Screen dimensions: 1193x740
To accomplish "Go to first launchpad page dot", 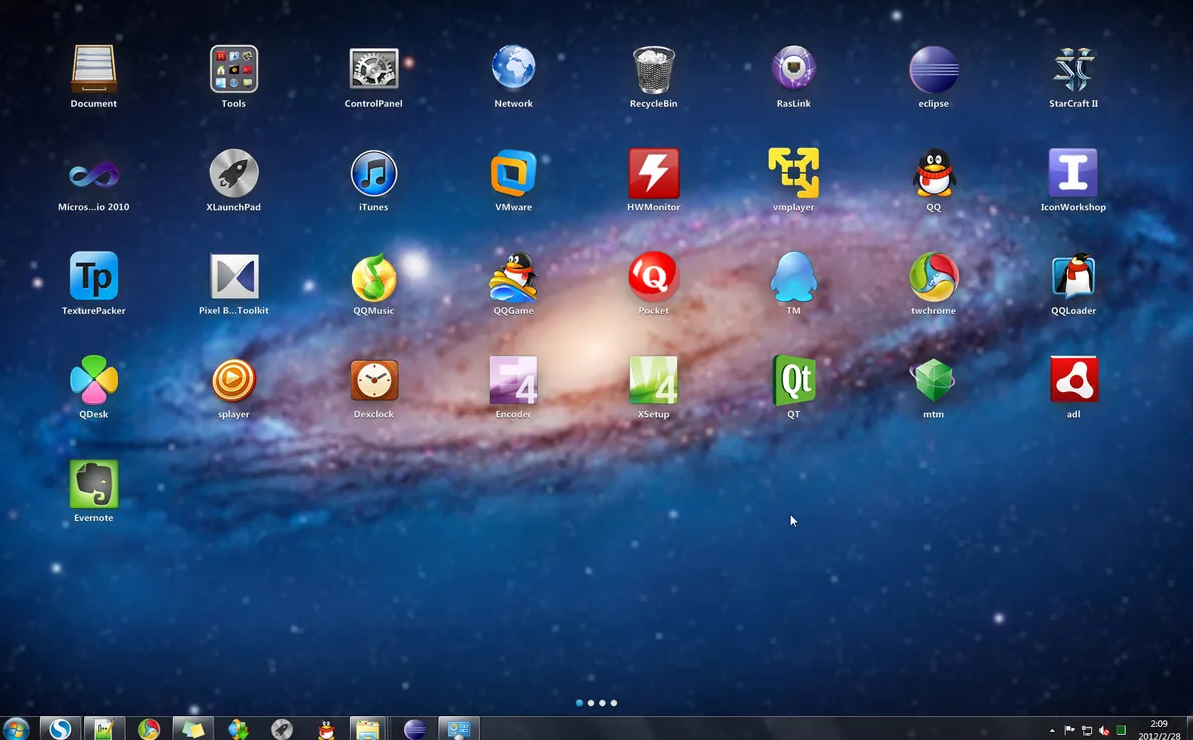I will 580,703.
